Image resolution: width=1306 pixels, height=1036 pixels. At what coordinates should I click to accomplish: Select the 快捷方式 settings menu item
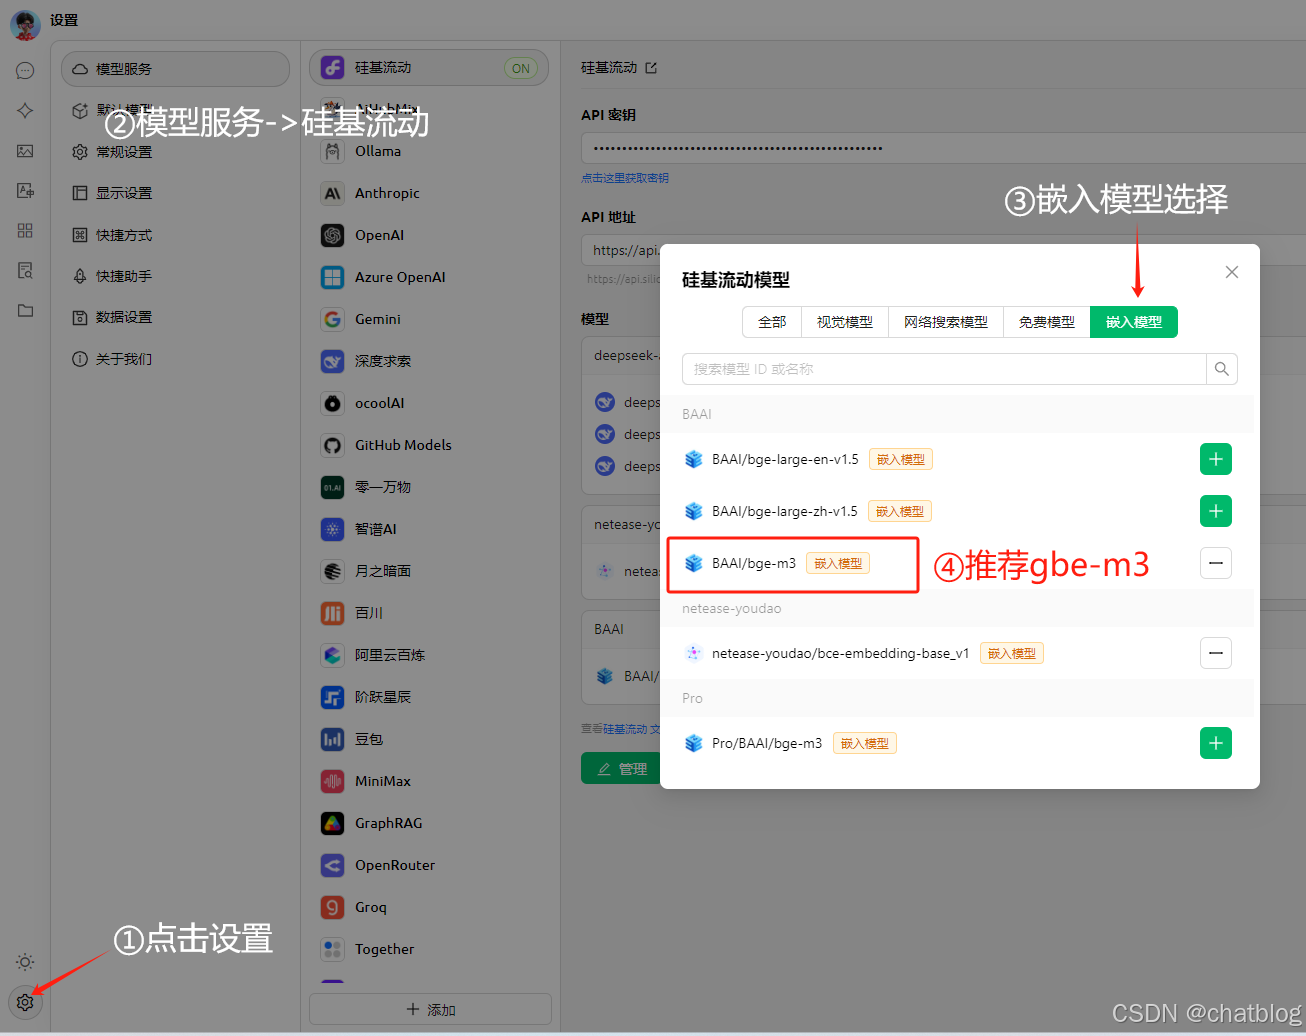point(175,235)
